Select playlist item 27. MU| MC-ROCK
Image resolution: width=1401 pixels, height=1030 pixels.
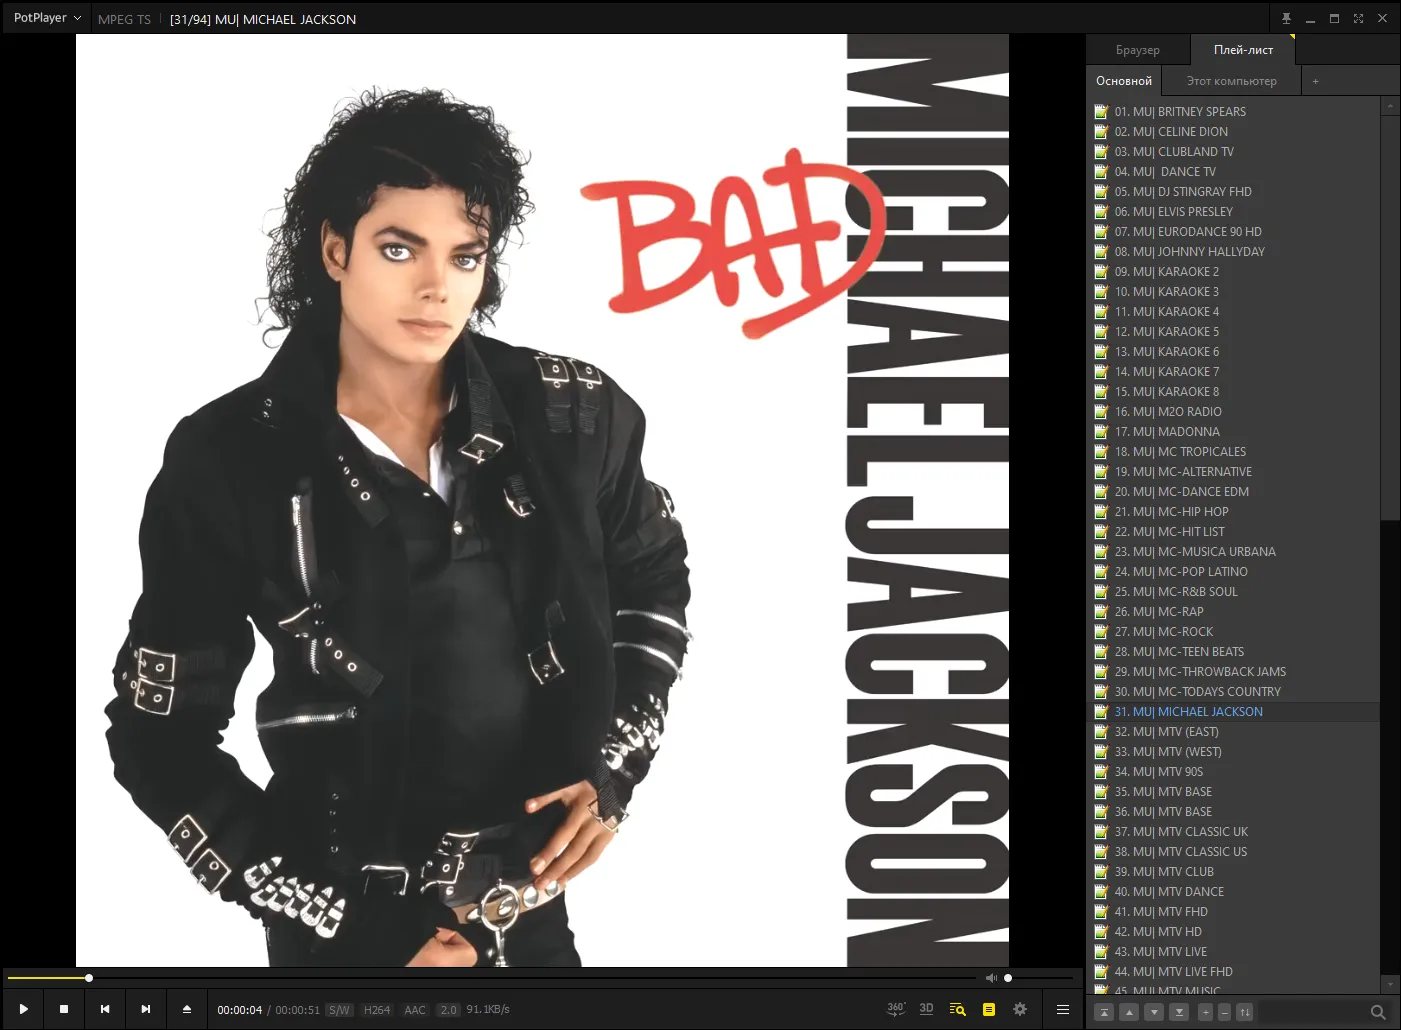(1233, 632)
